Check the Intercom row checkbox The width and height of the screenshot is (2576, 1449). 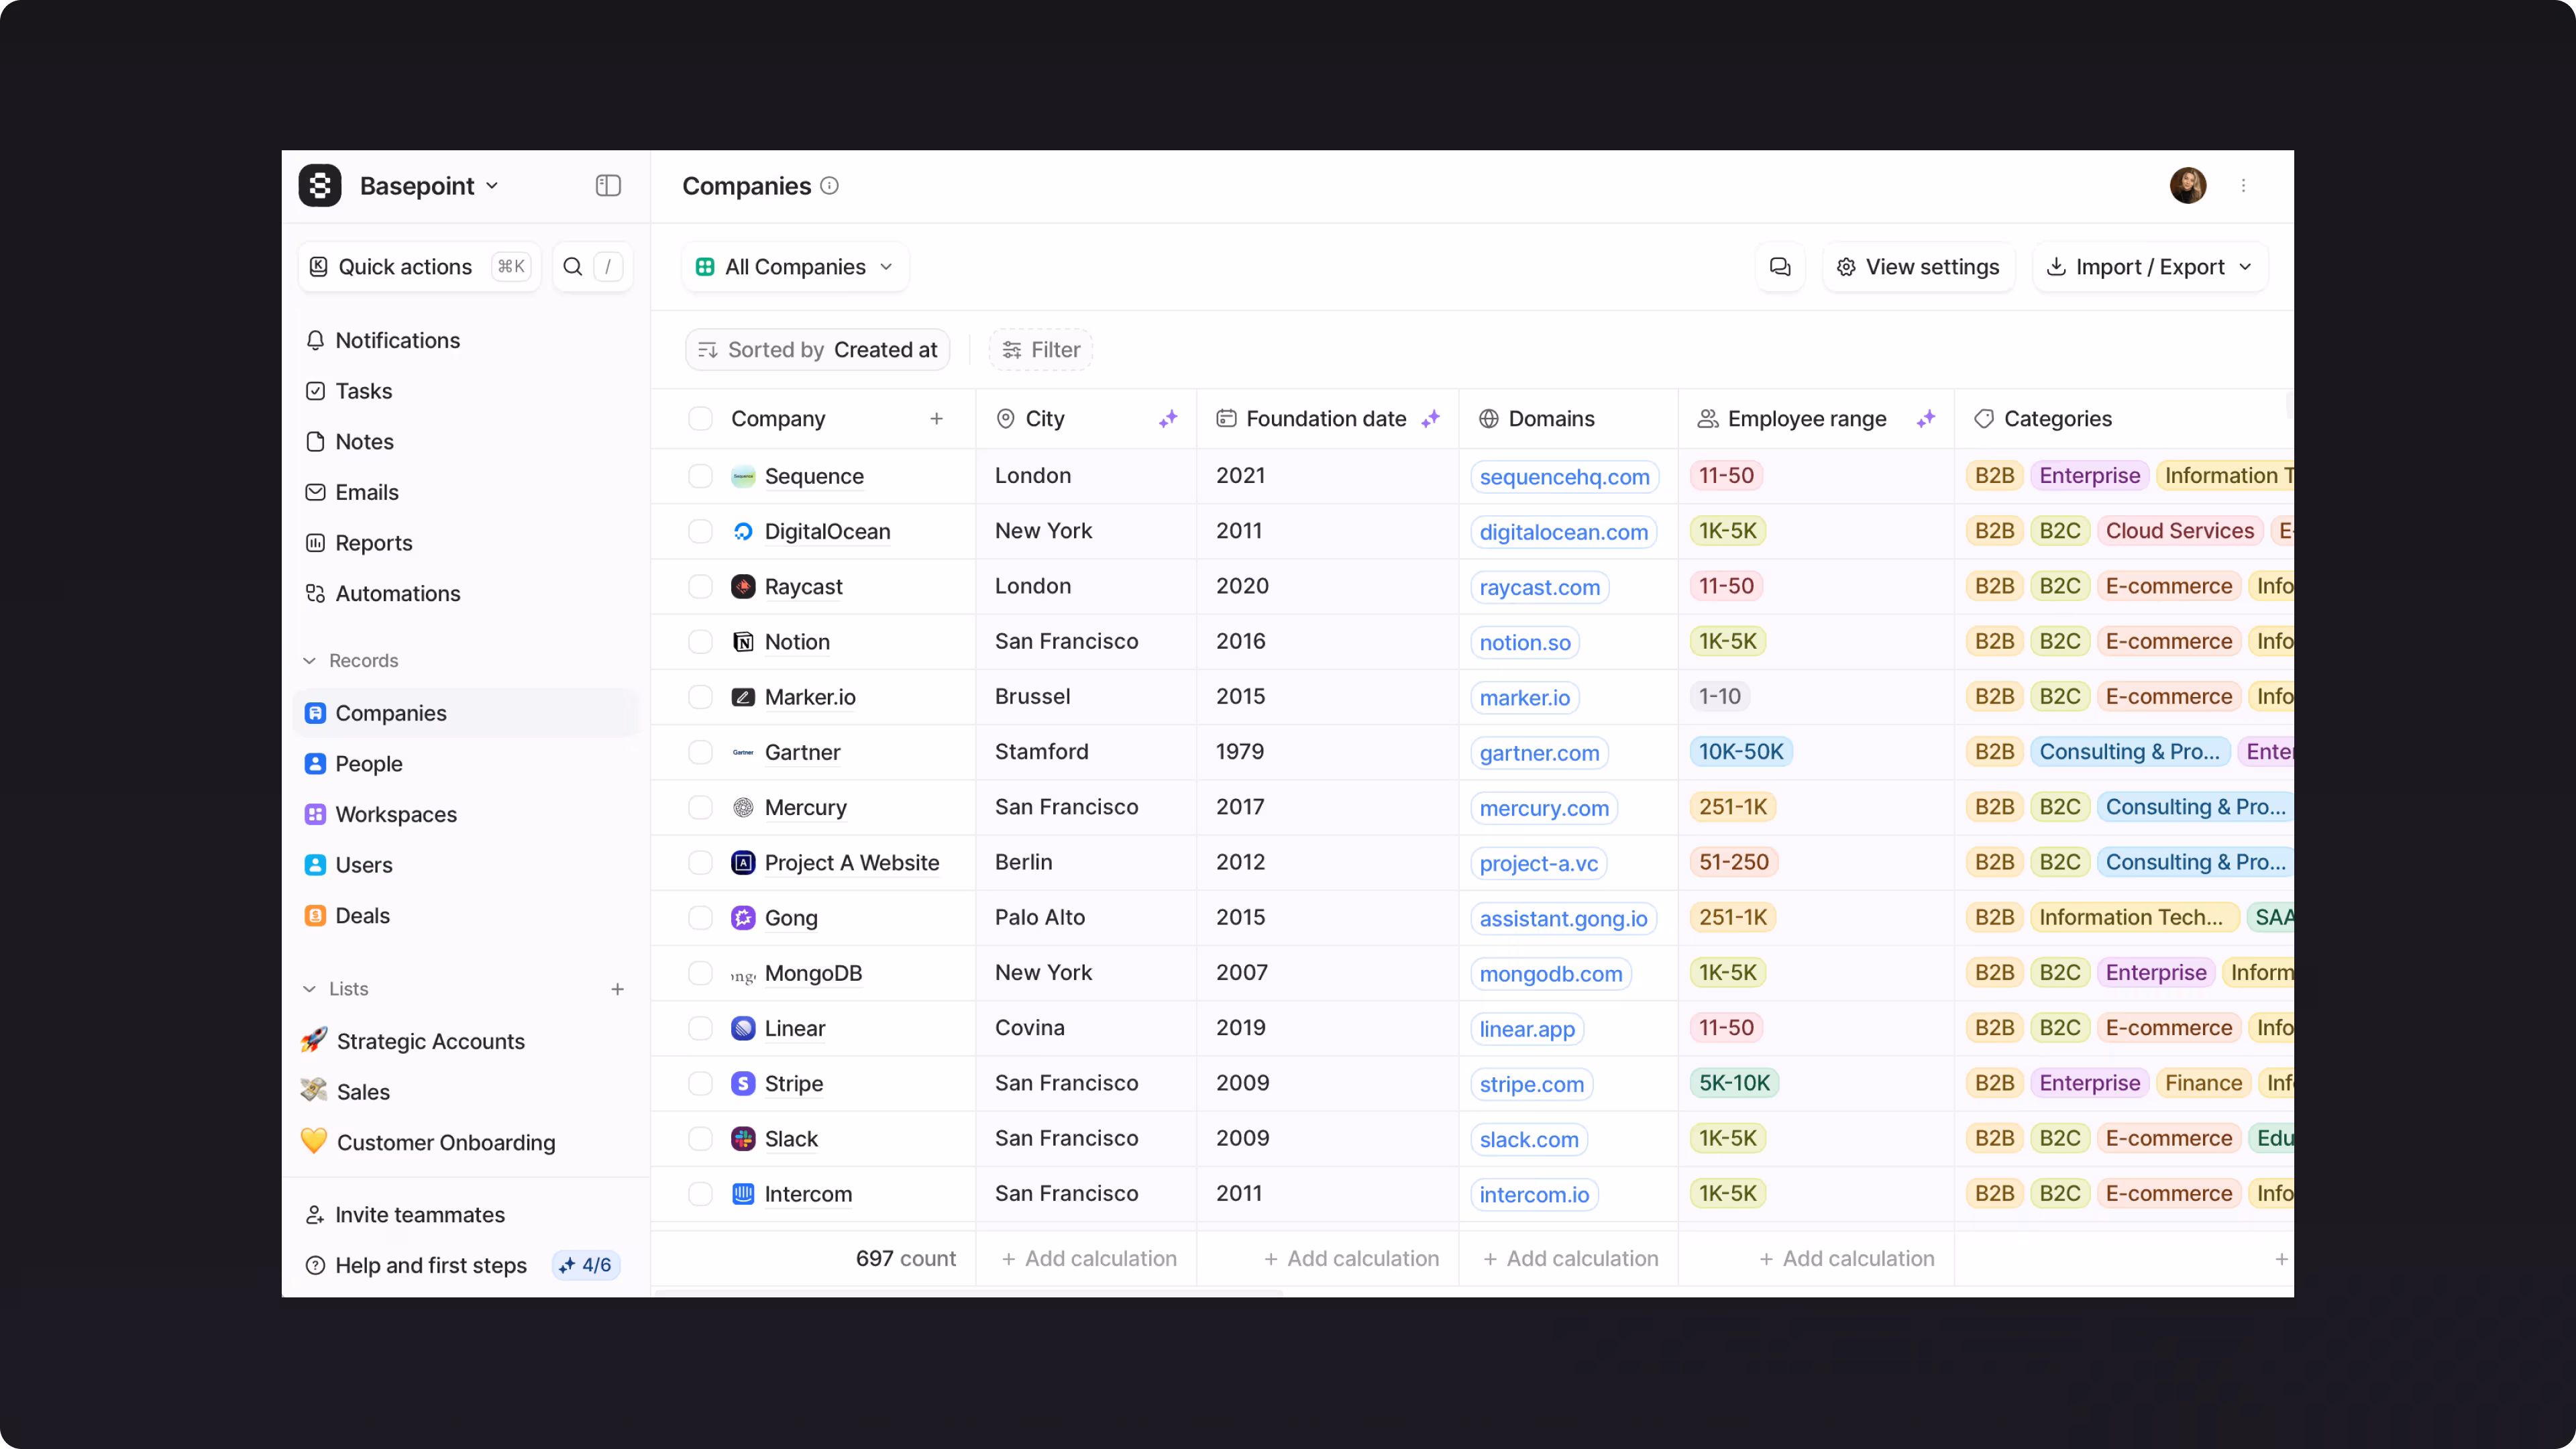(x=700, y=1194)
